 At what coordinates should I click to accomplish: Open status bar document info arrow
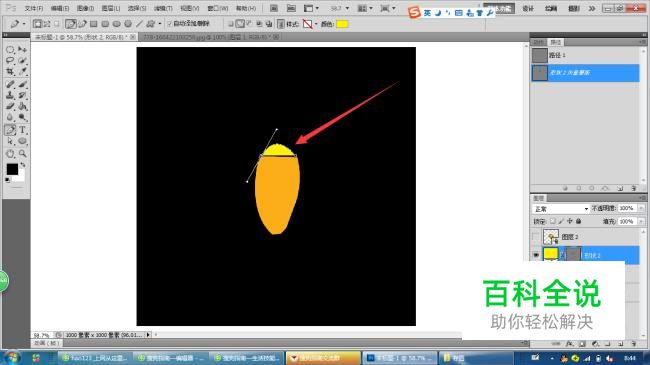tap(148, 335)
